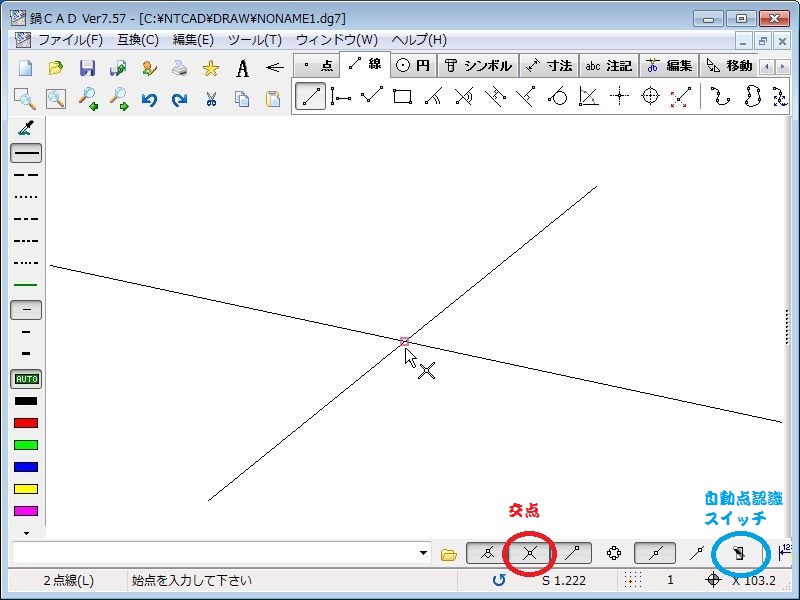Open the 編集(E) menu
800x600 pixels.
193,40
